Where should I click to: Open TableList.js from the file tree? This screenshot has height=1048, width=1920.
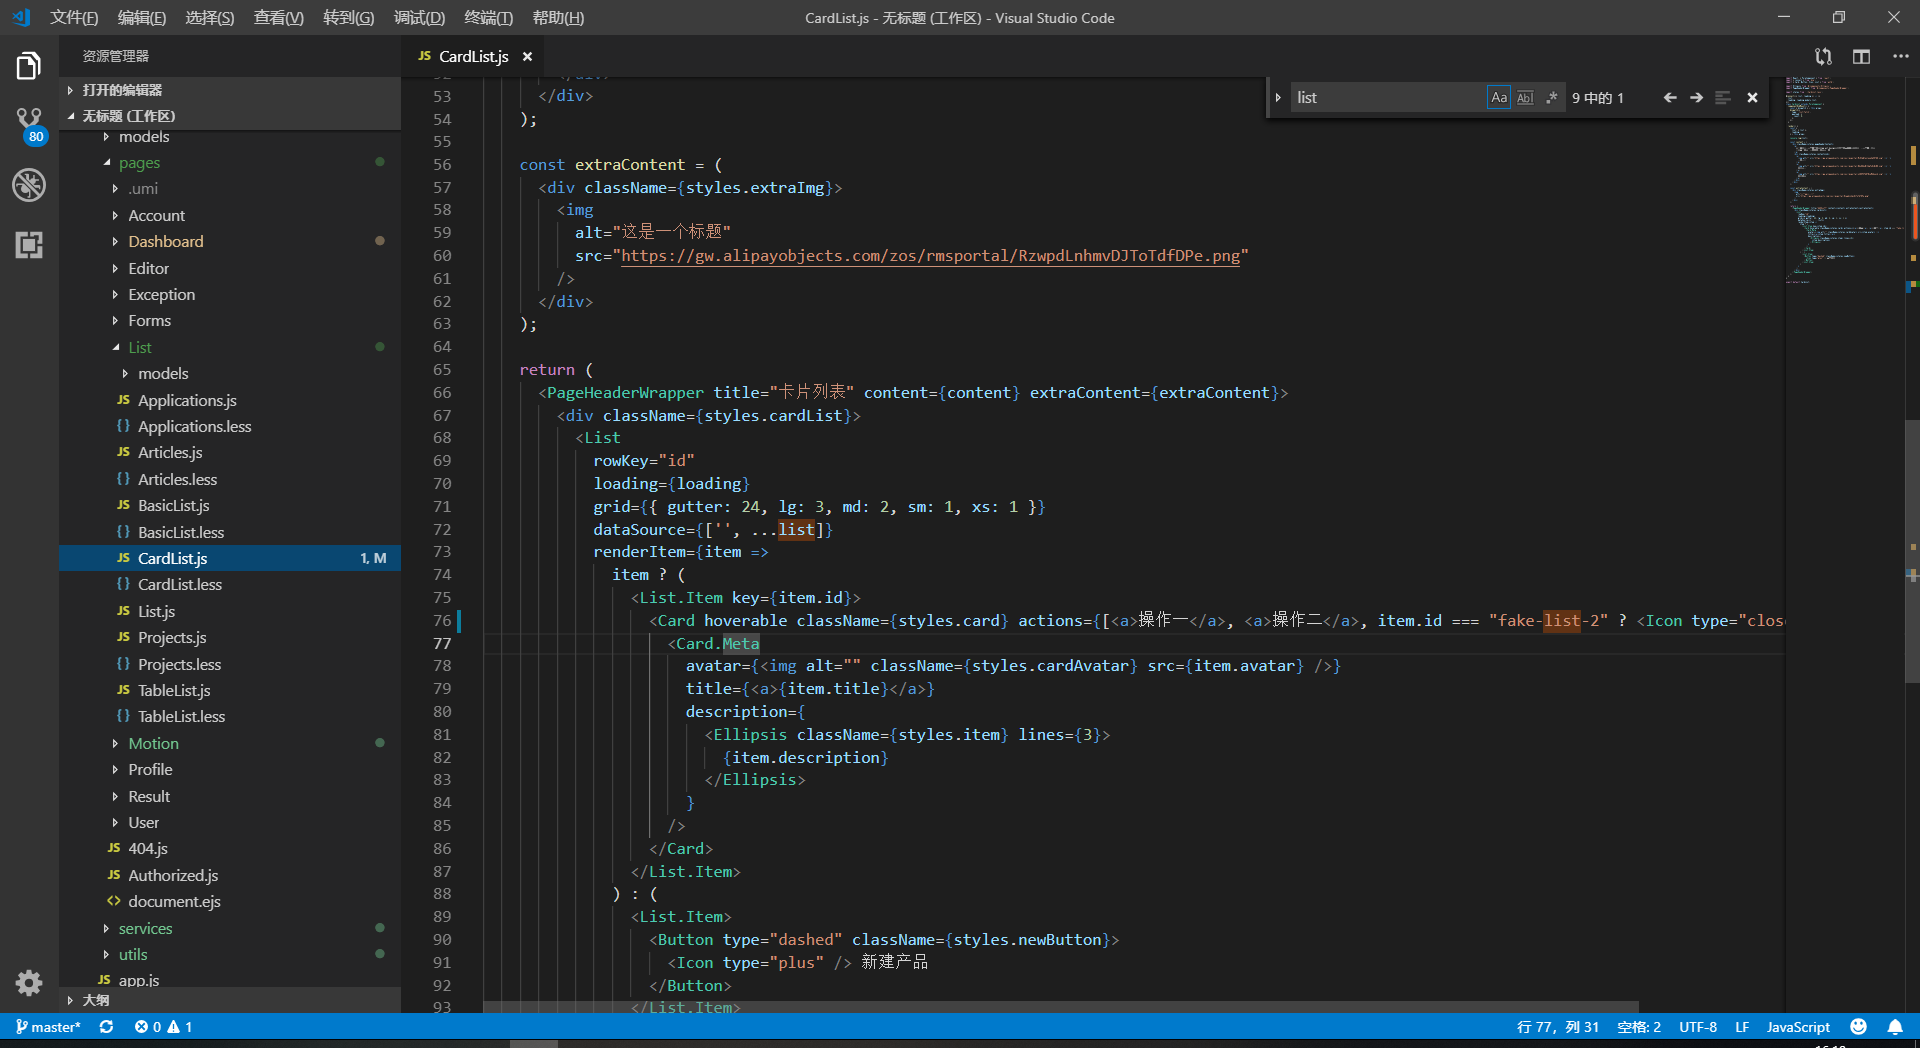coord(174,691)
